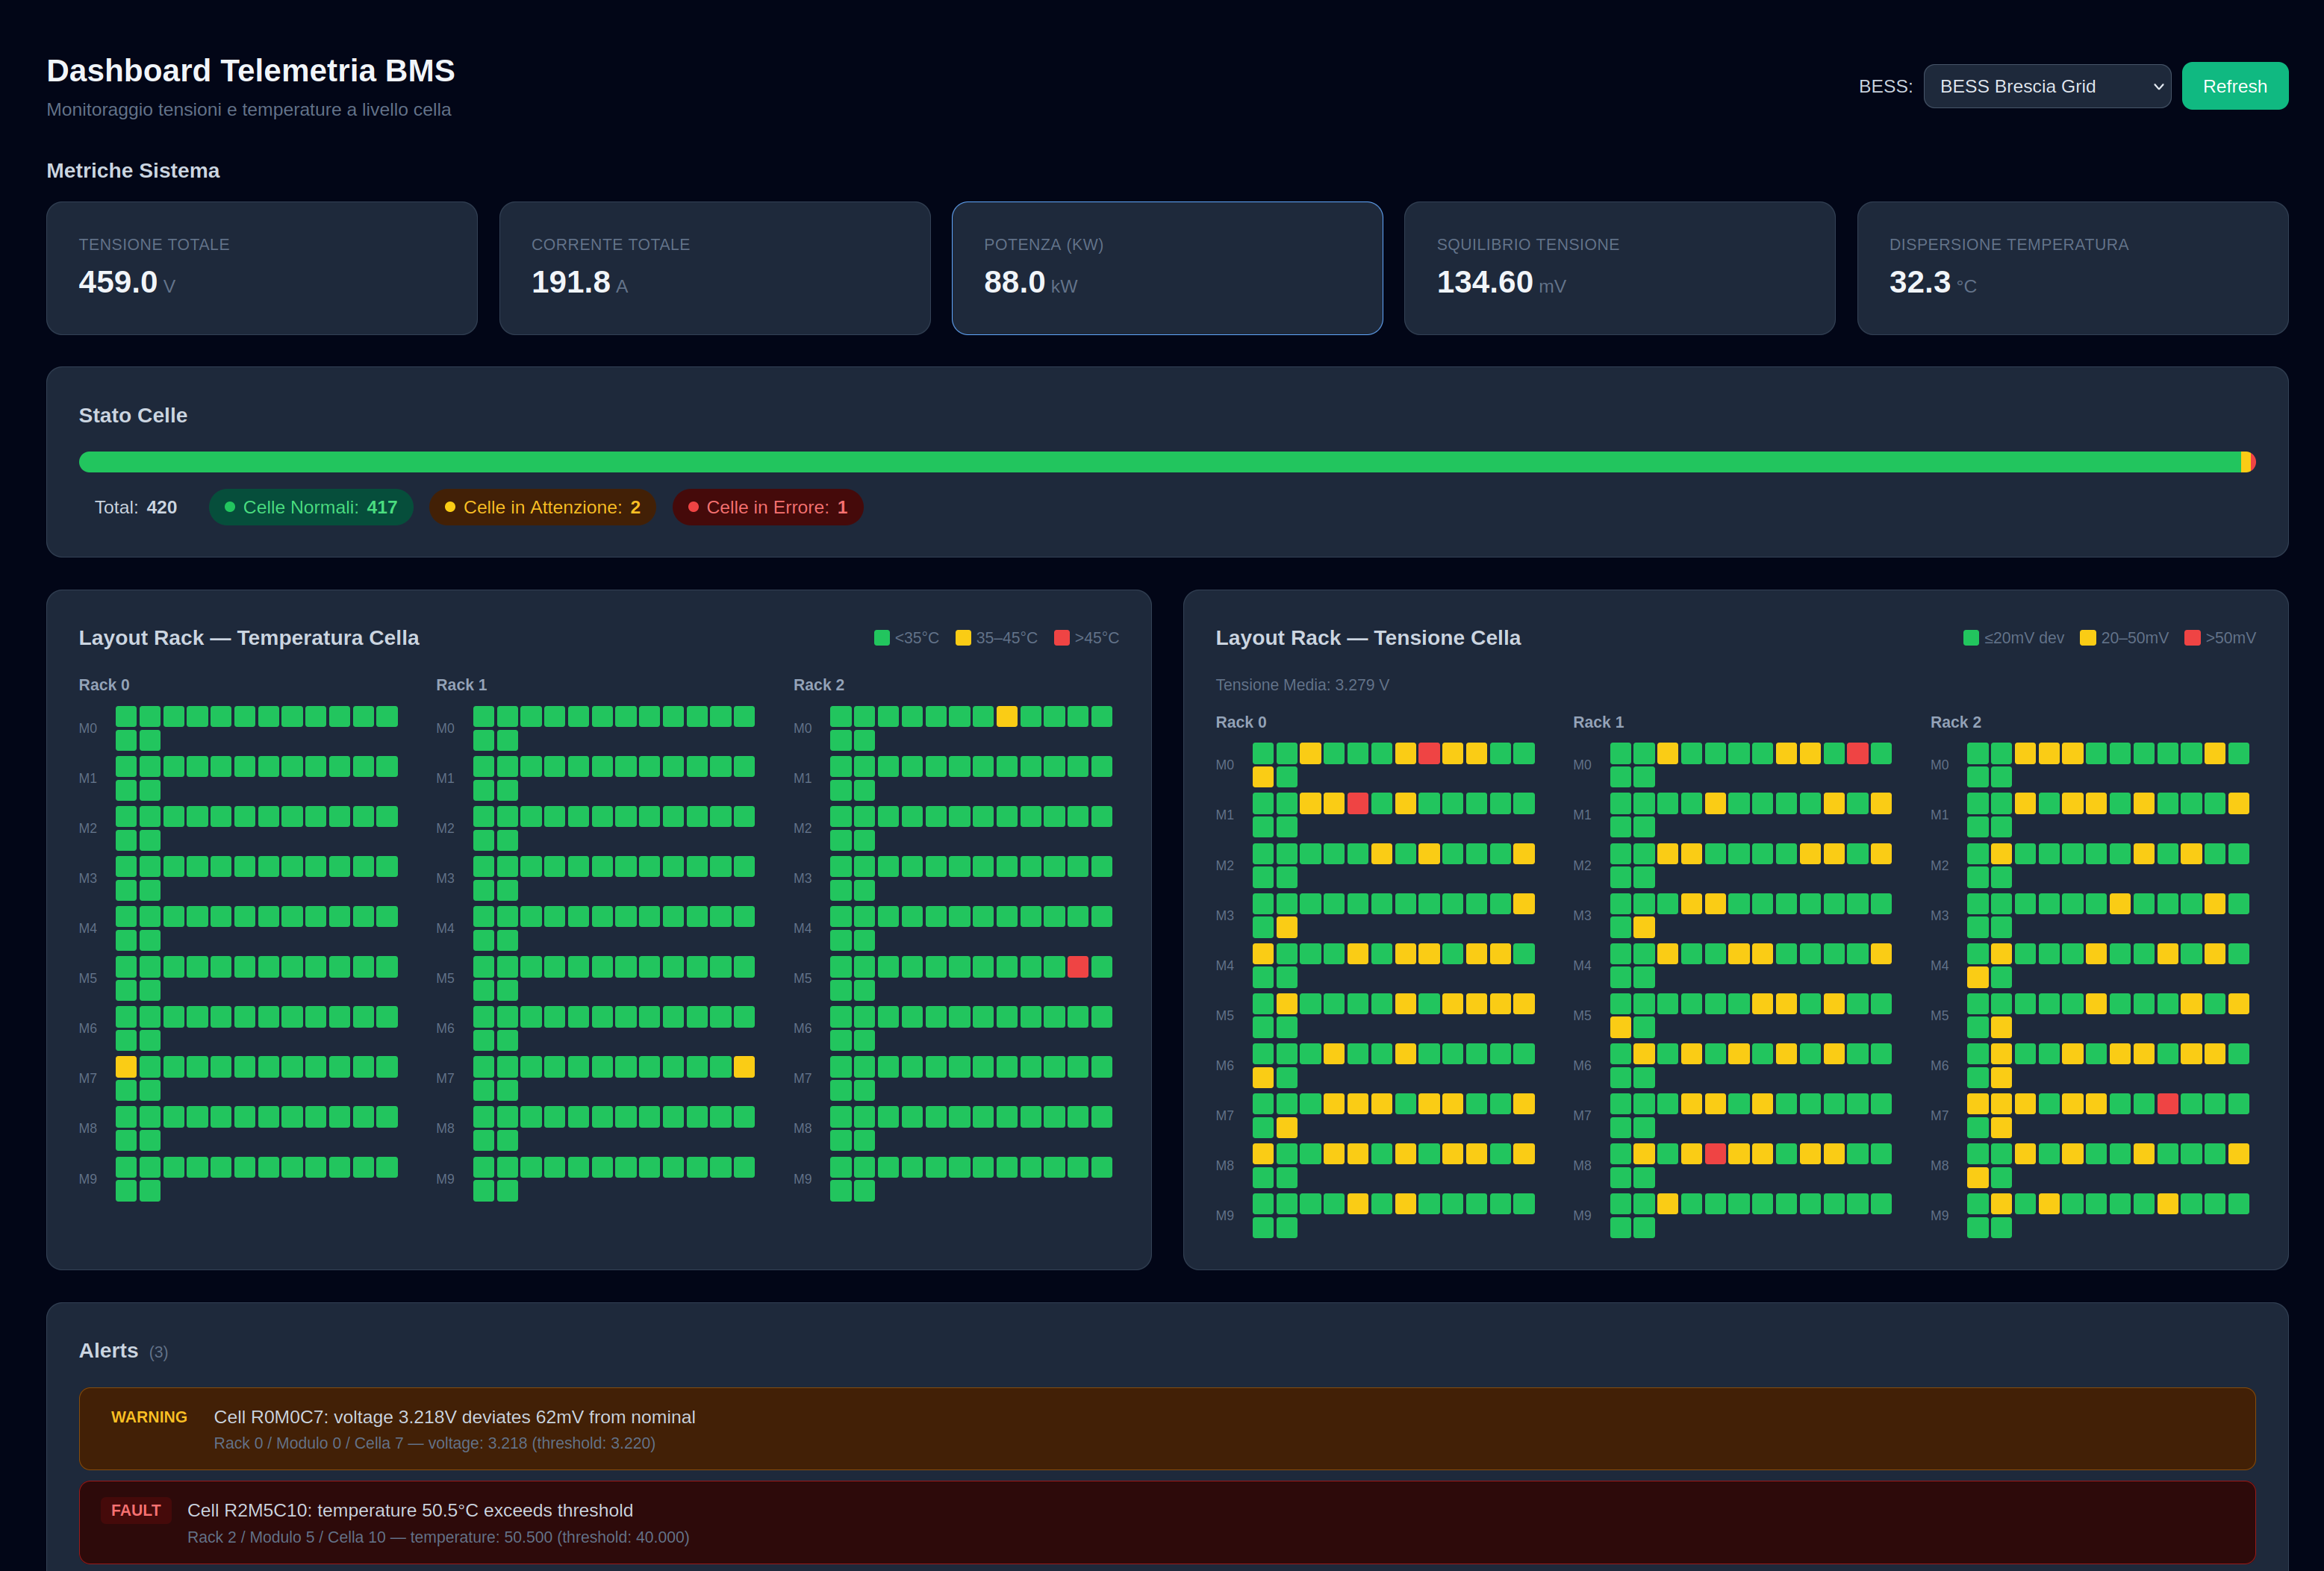Screen dimensions: 2324x1571
Task: Open the WARNING alert for cell R0M0C7
Action: tap(1160, 1429)
